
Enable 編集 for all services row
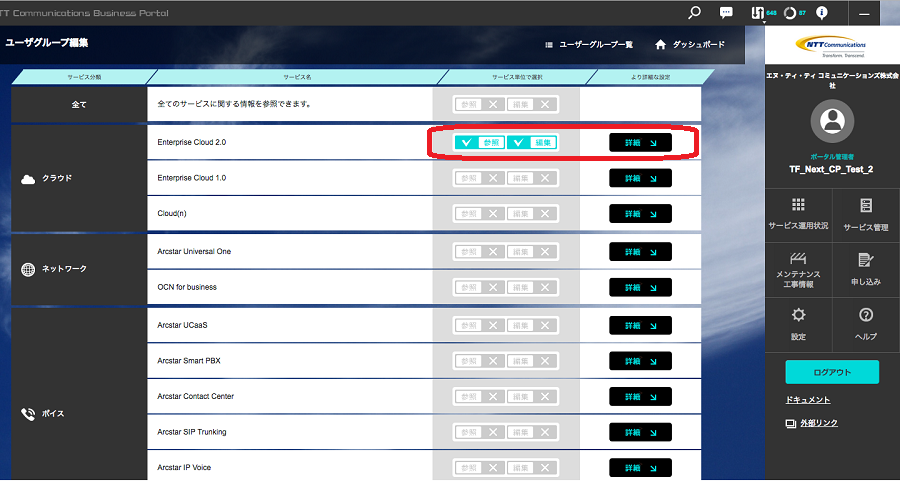(x=532, y=104)
